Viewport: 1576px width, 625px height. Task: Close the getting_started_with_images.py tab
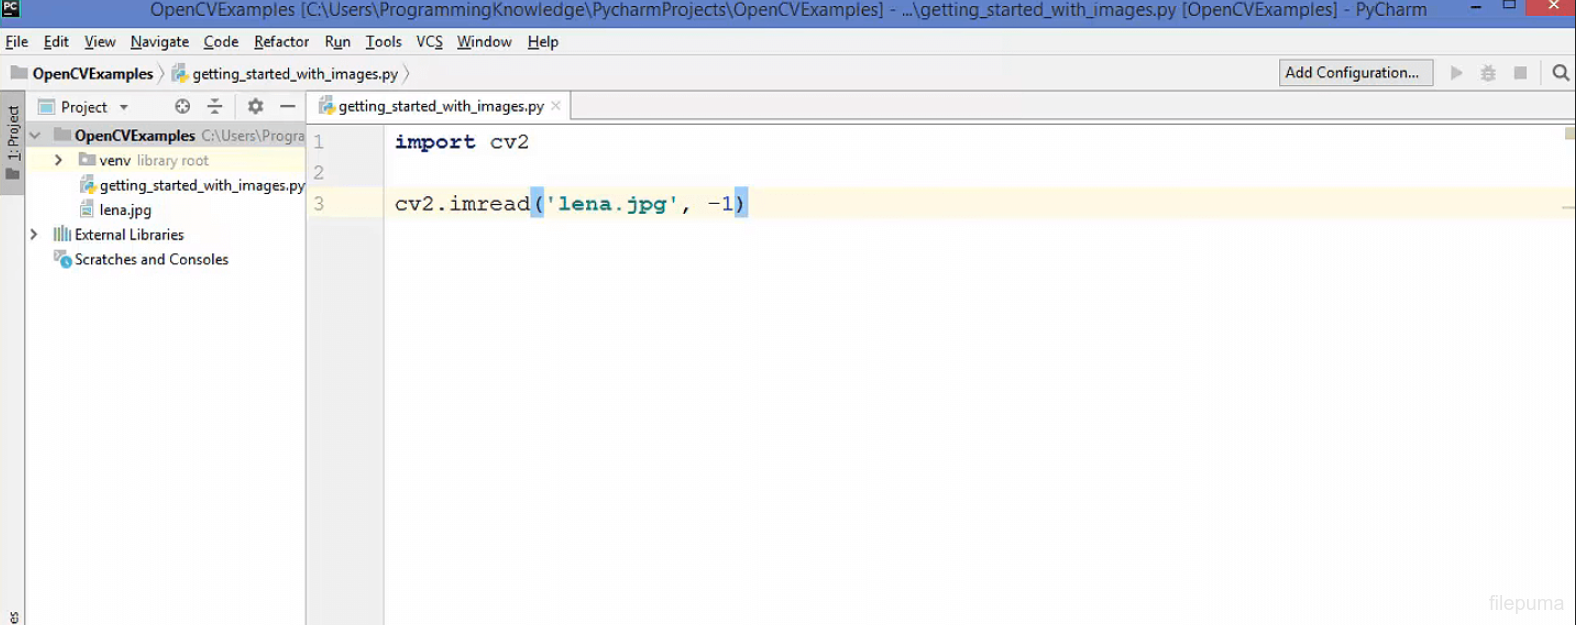(556, 106)
